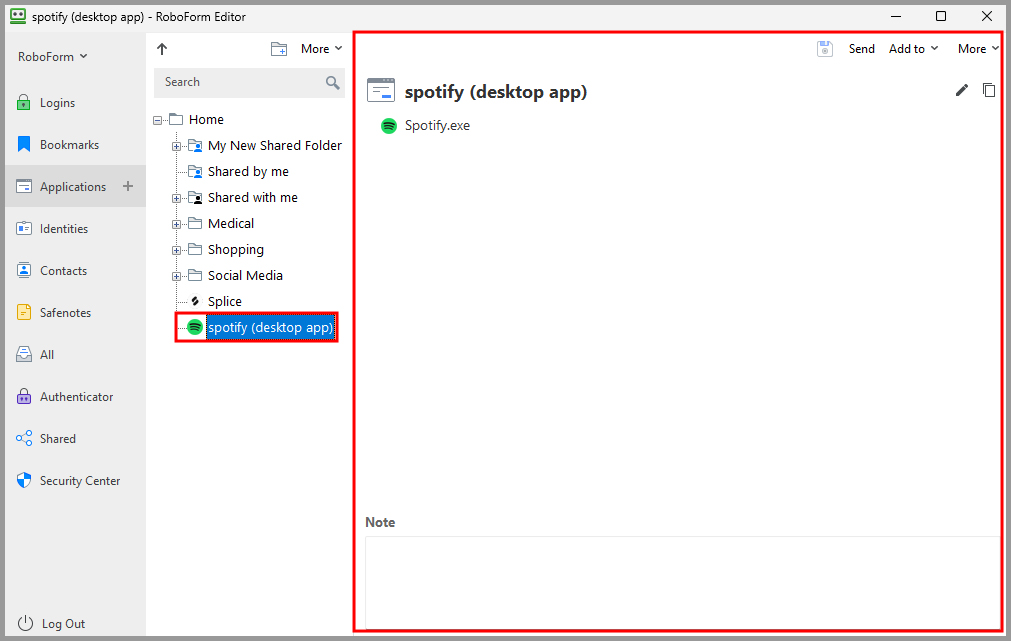This screenshot has height=641, width=1011.
Task: Select the Home folder
Action: [x=206, y=119]
